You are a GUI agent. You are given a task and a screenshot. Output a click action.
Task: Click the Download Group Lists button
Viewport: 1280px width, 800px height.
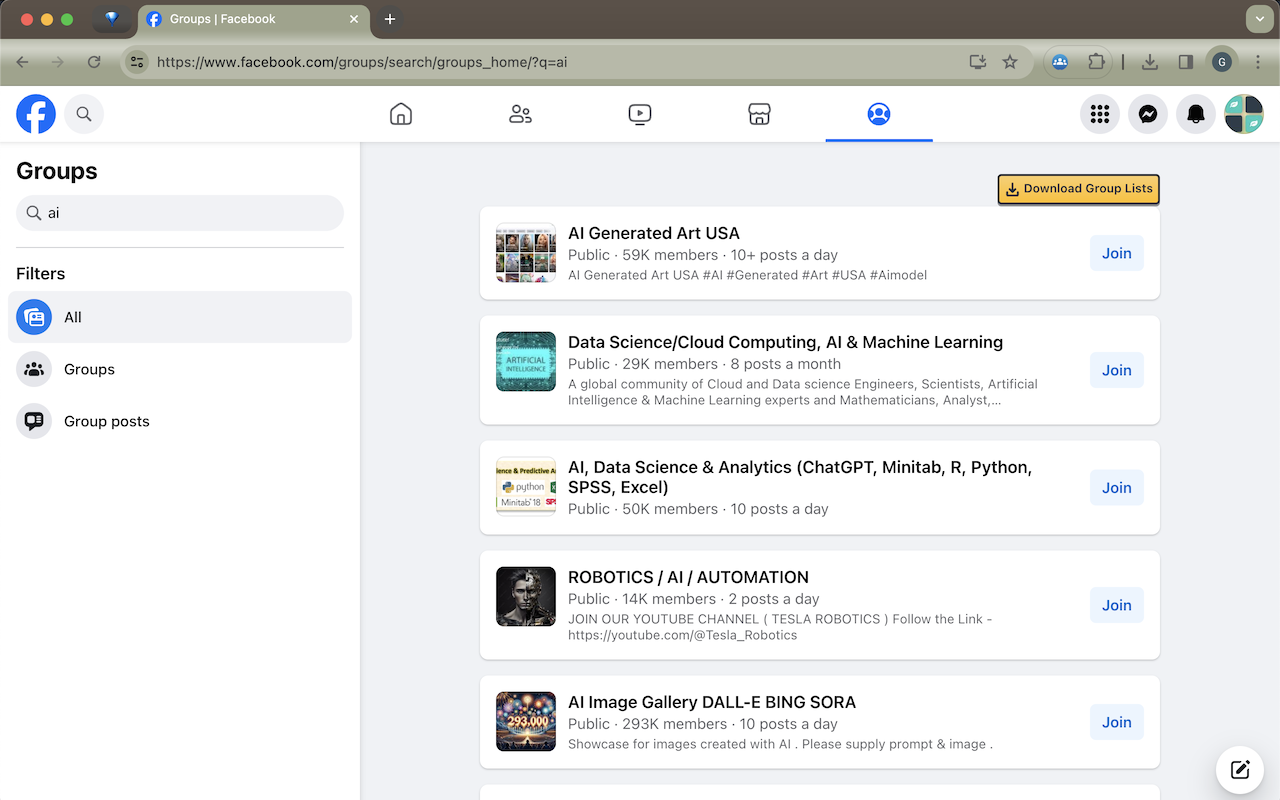click(x=1079, y=189)
